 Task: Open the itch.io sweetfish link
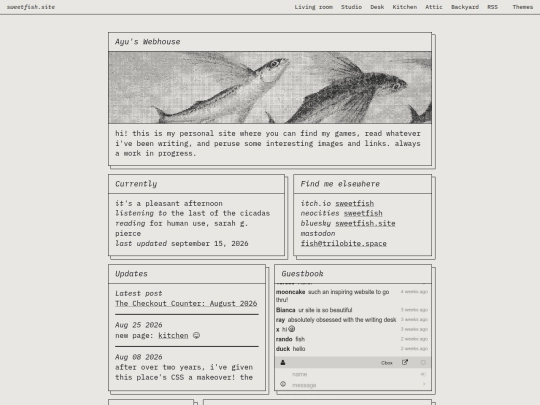click(x=355, y=203)
